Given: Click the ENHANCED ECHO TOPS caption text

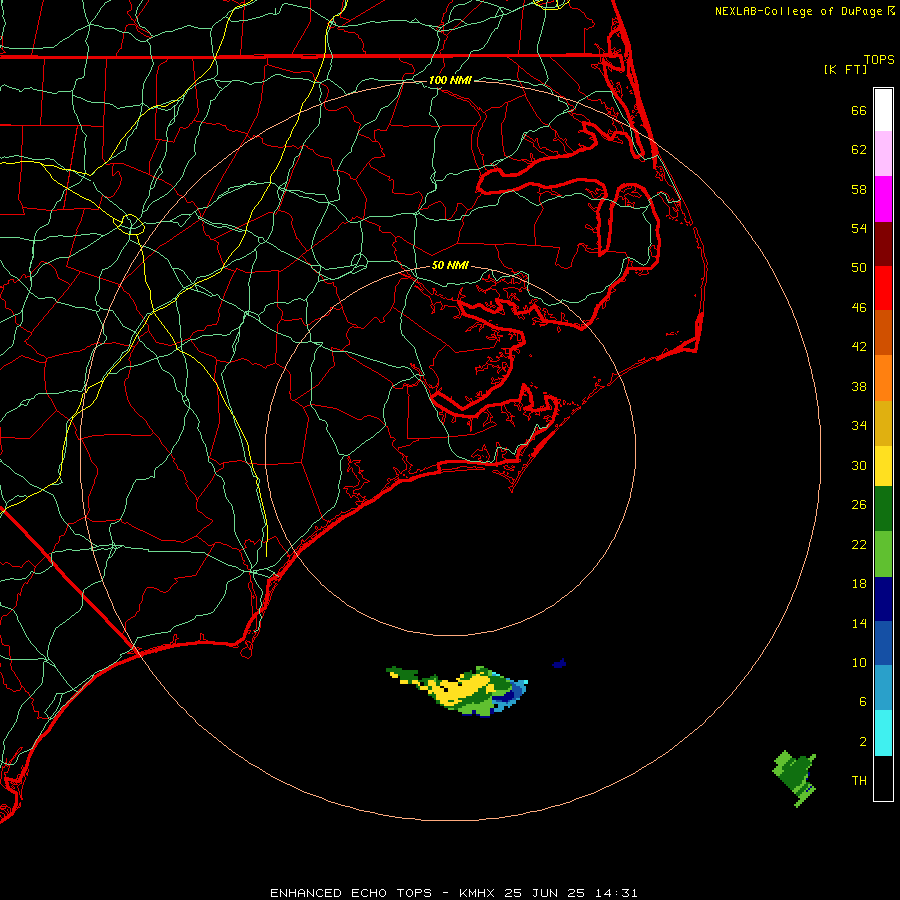Looking at the screenshot, I should (351, 893).
